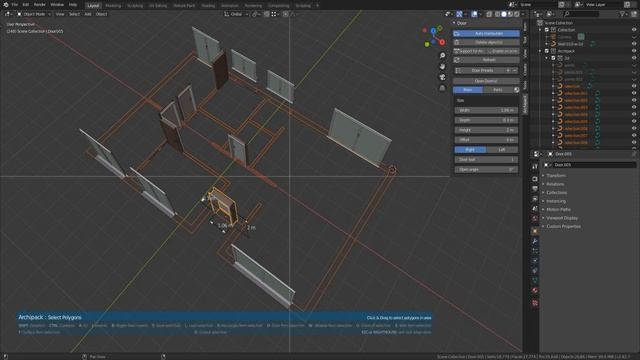Select the Main tab in Door panel
The width and height of the screenshot is (640, 360).
(x=468, y=90)
